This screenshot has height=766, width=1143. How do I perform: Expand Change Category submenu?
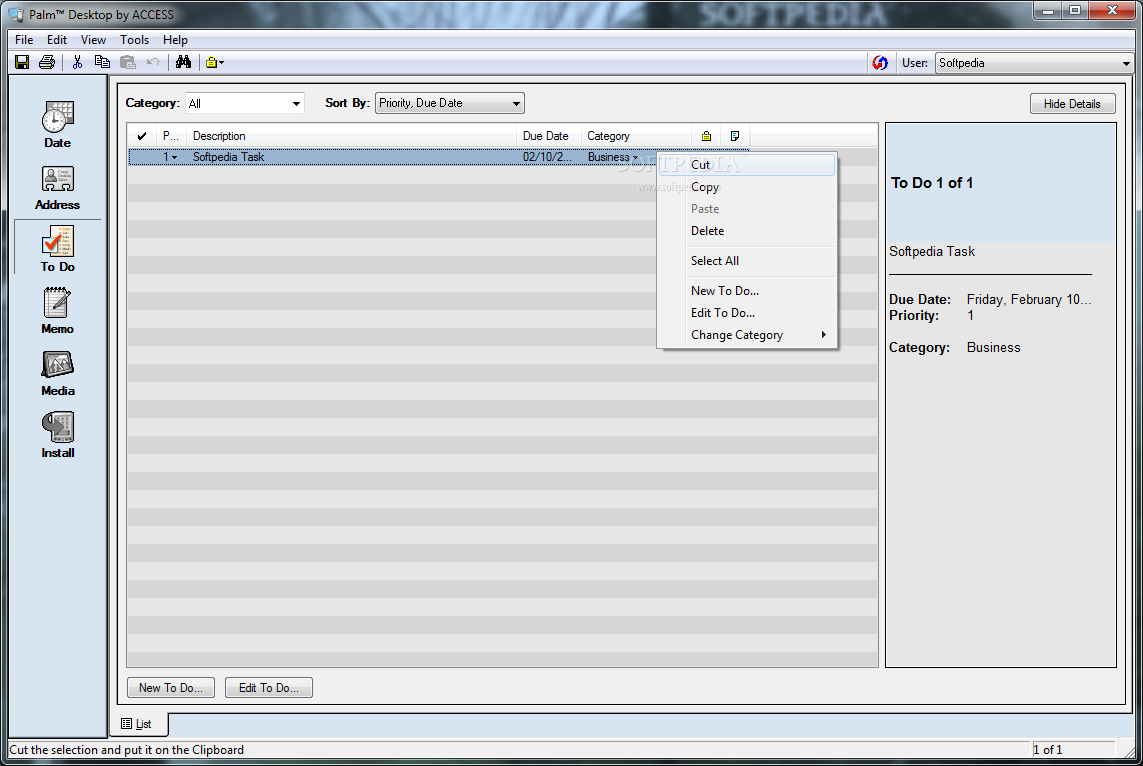pyautogui.click(x=746, y=335)
